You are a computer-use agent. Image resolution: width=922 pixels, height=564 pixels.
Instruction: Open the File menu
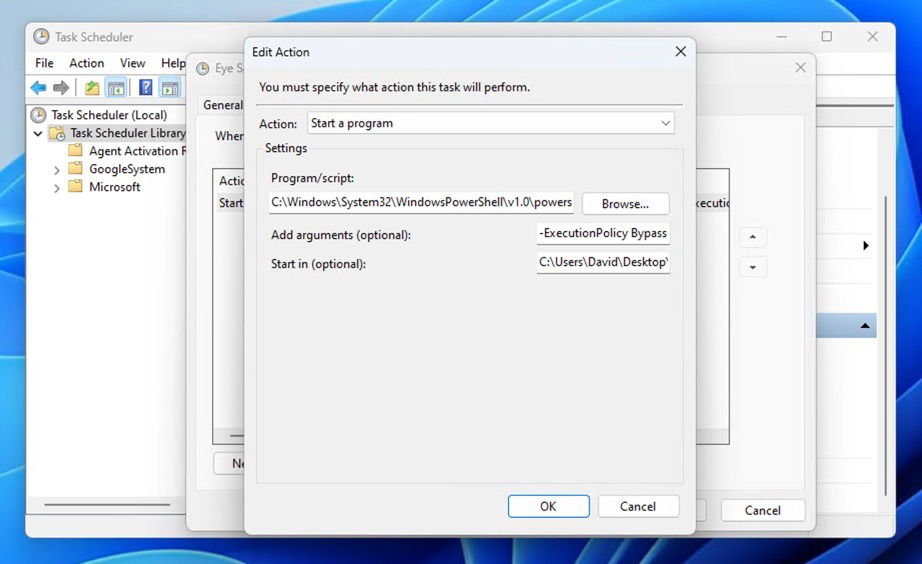click(44, 63)
